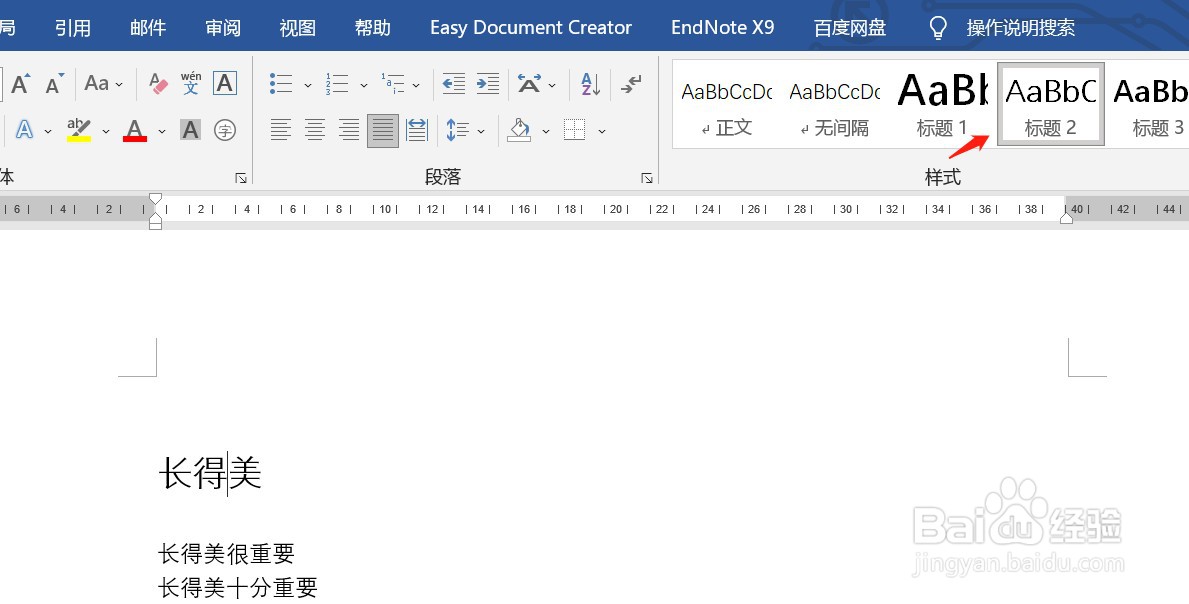This screenshot has height=604, width=1189.
Task: Select the clear all formatting icon
Action: coord(157,84)
